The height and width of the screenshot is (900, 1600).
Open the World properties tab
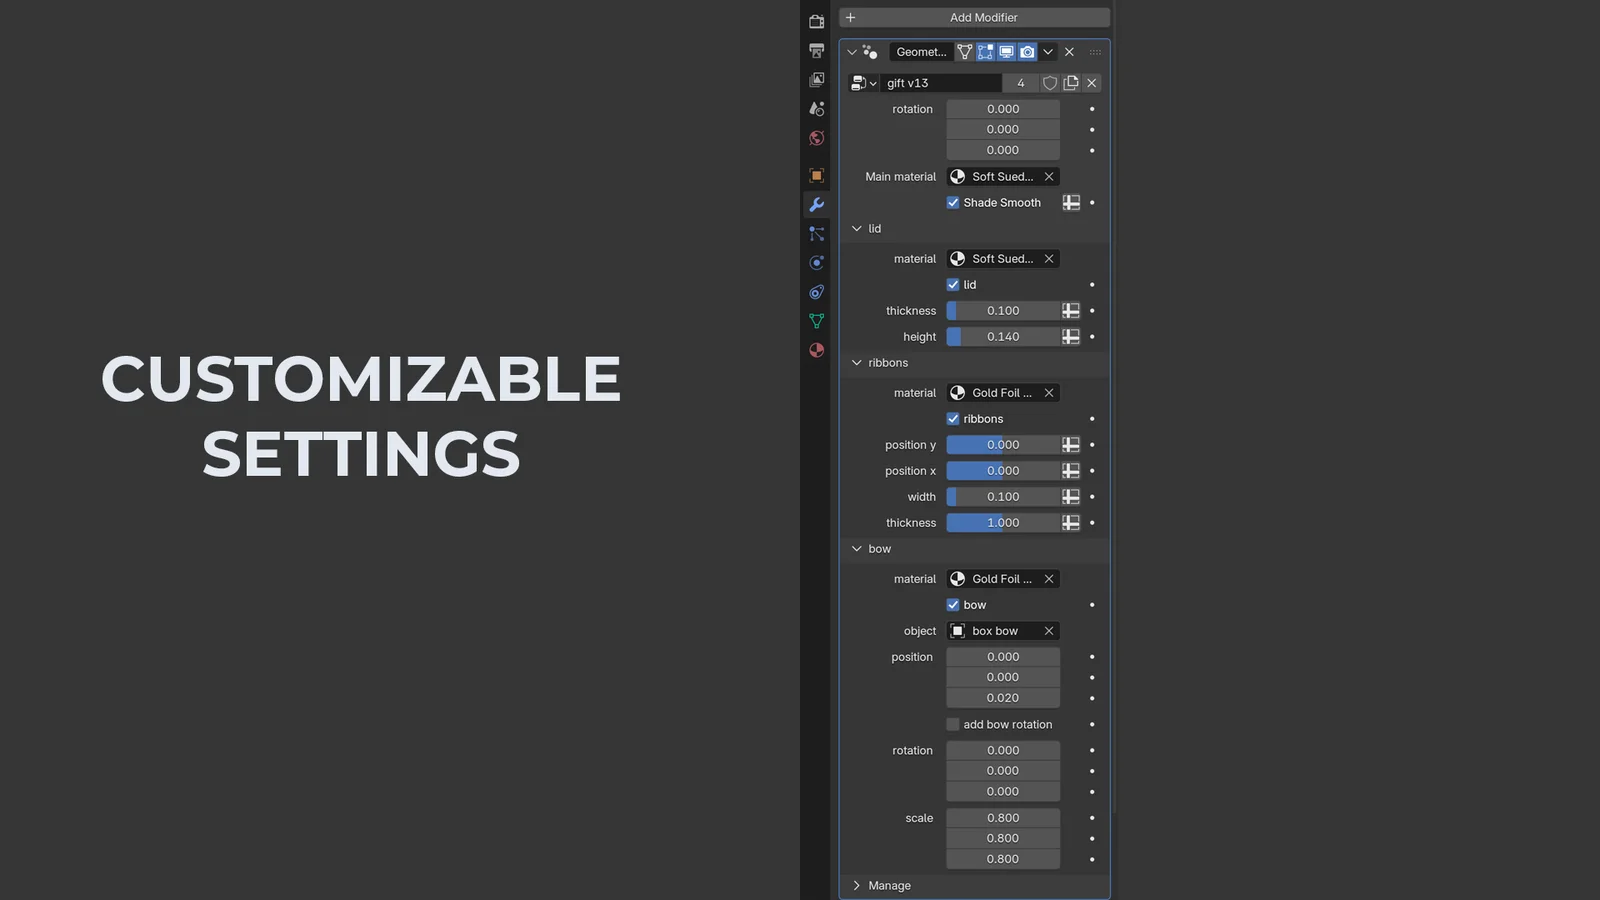pyautogui.click(x=816, y=138)
